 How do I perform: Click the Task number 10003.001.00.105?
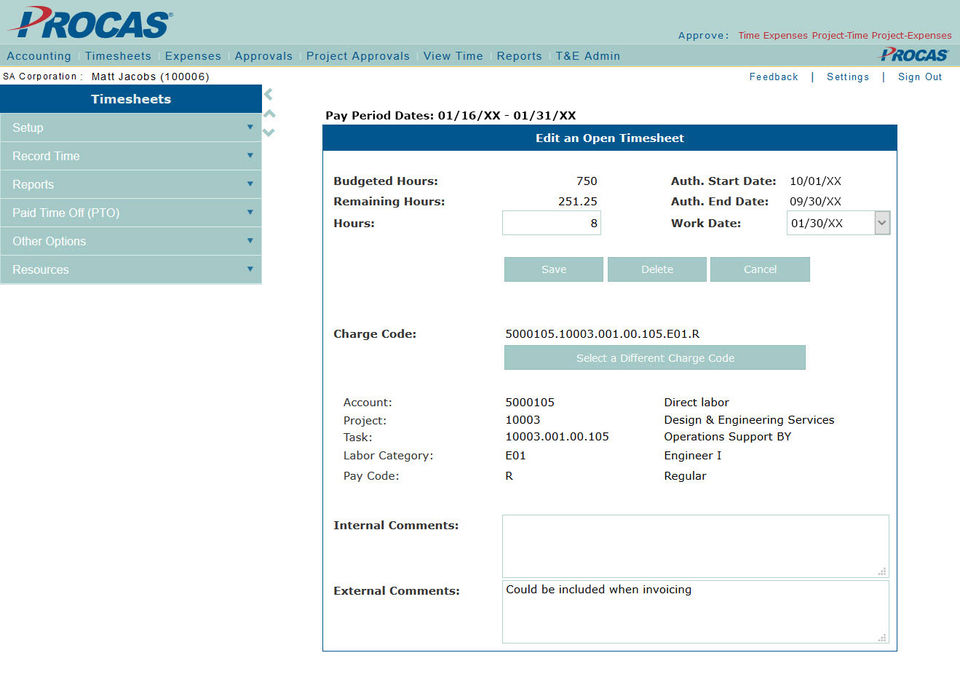click(557, 437)
